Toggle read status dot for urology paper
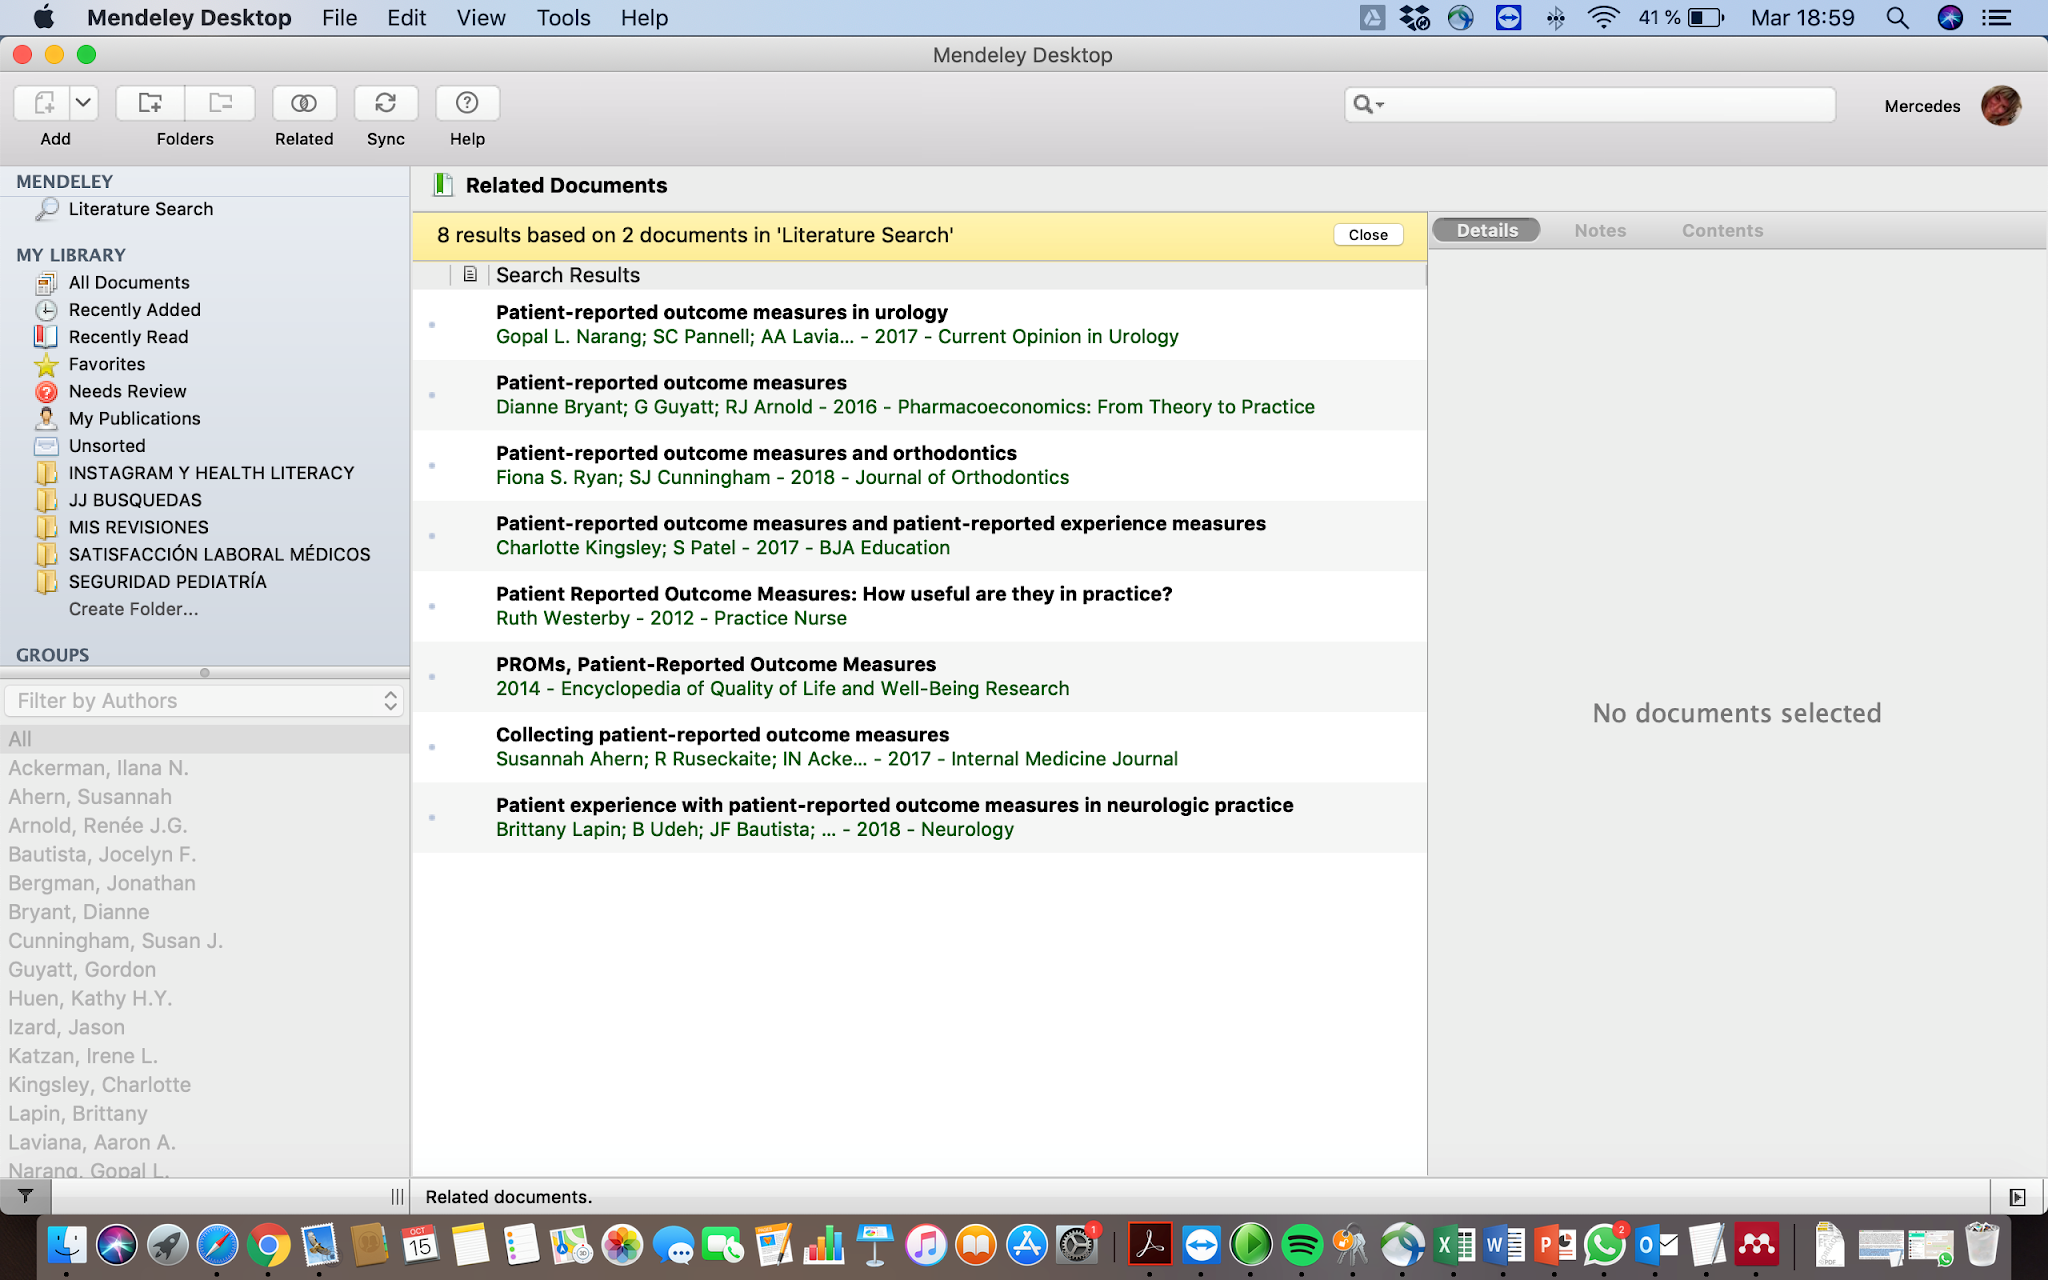Screen dimensions: 2048x1280 point(432,325)
